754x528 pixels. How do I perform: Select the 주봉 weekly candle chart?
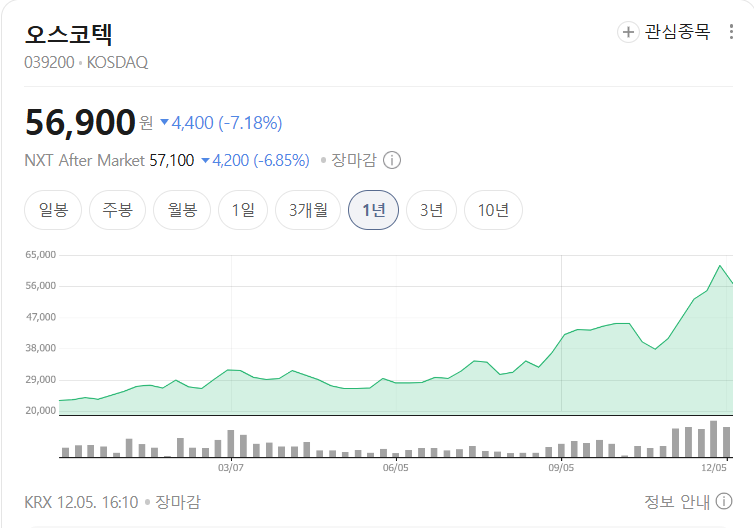118,210
